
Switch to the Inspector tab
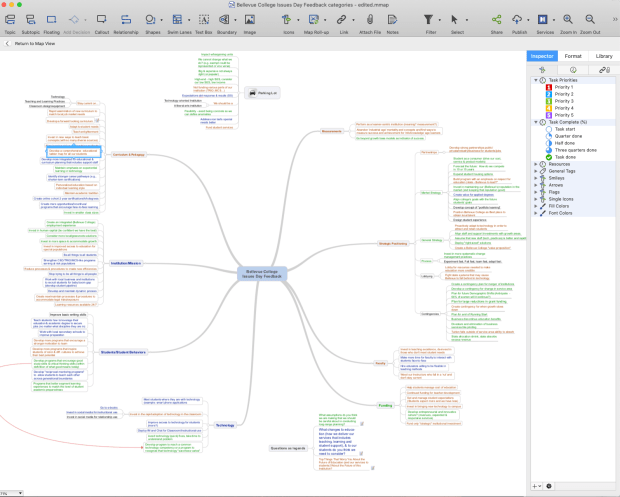click(x=542, y=56)
